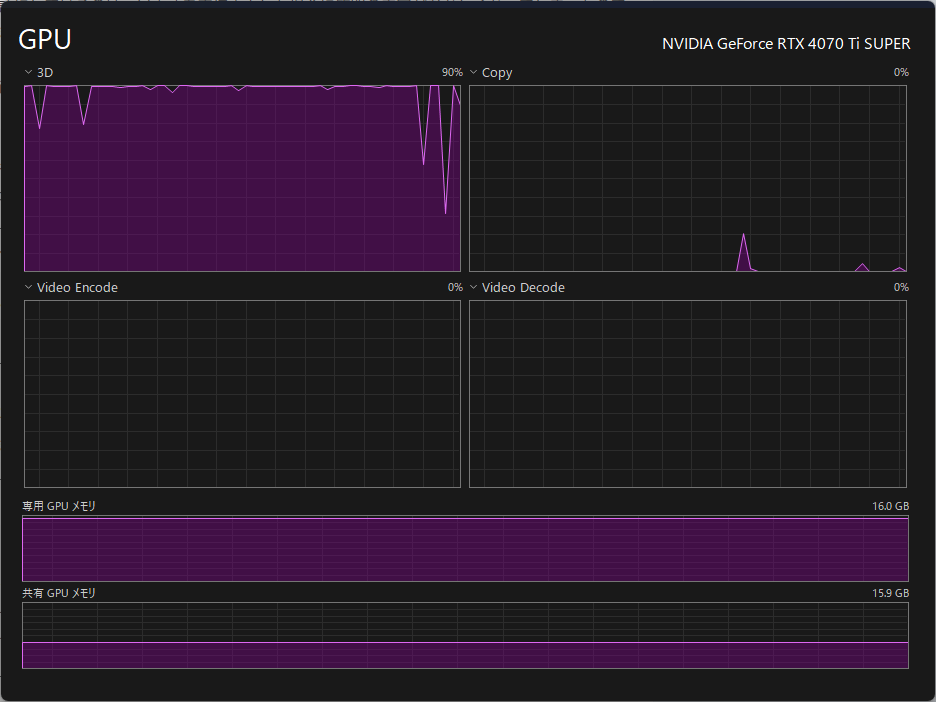Click the NVIDIA GeForce RTX 4070 Ti SUPER label
The image size is (936, 702).
[x=786, y=44]
